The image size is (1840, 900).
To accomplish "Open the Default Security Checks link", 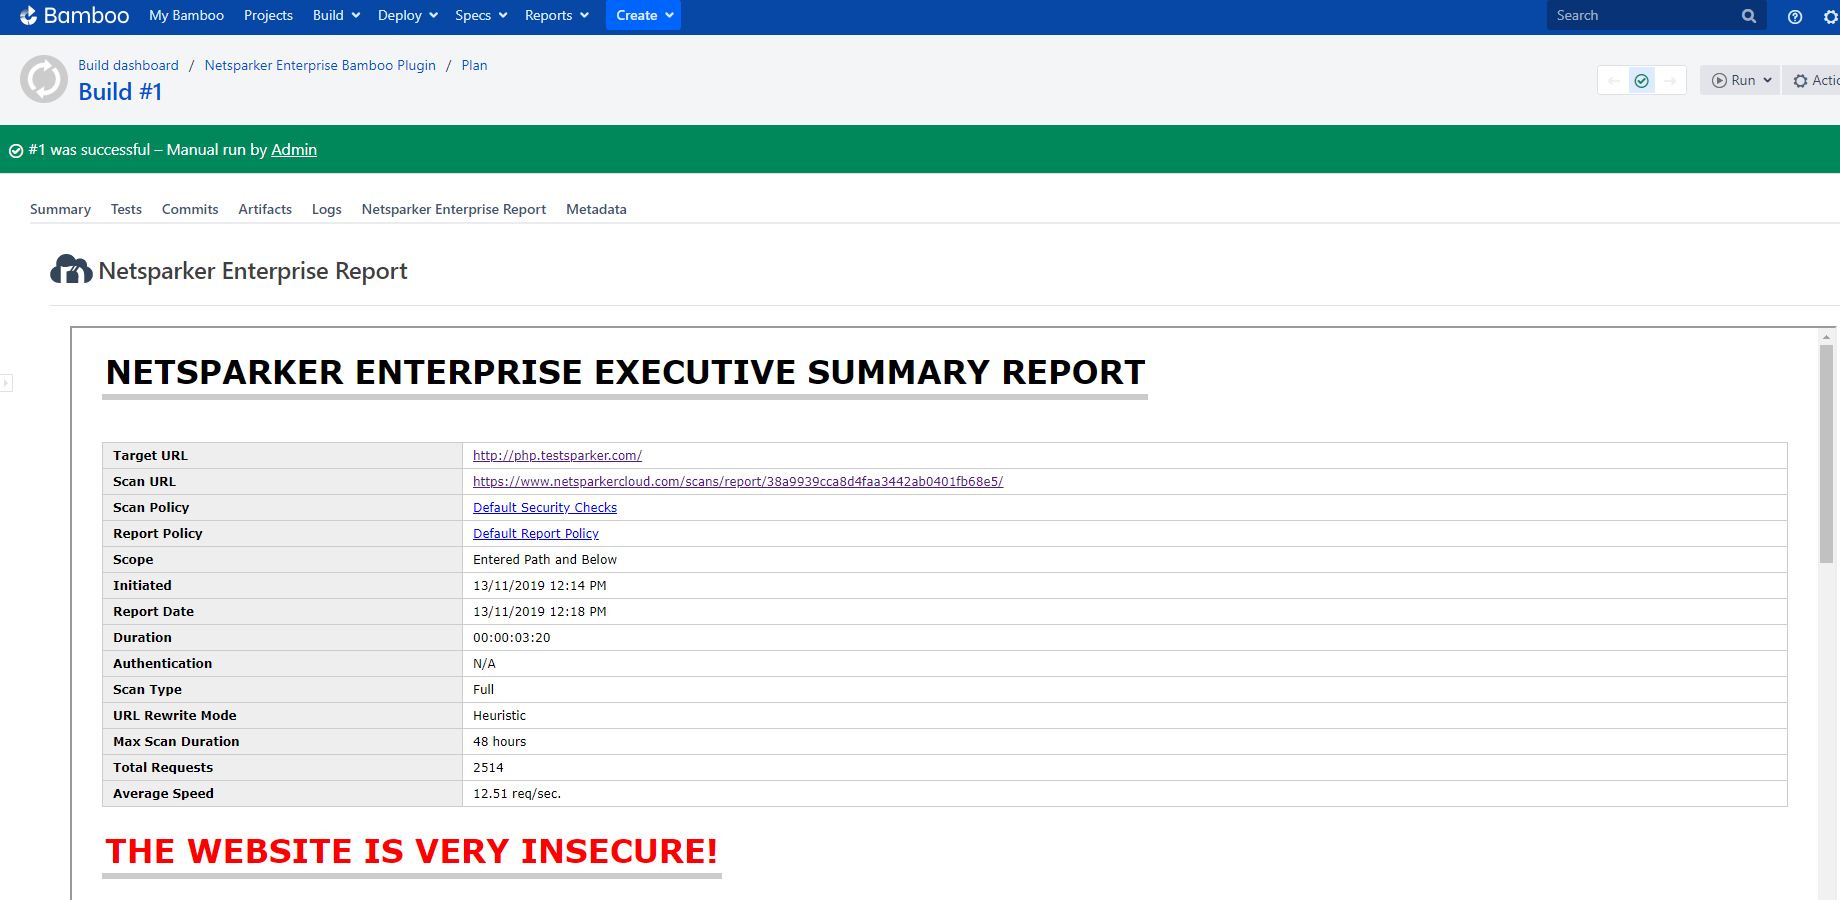I will click(545, 507).
